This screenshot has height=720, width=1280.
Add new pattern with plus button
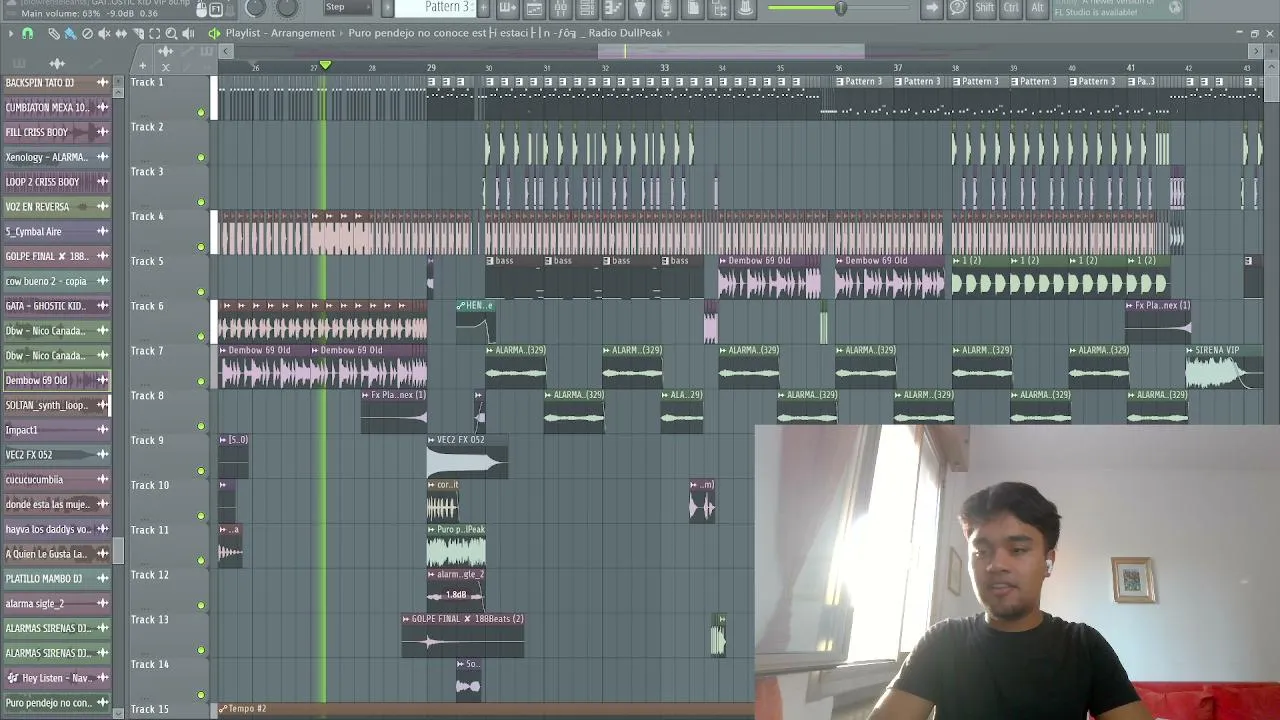point(483,8)
